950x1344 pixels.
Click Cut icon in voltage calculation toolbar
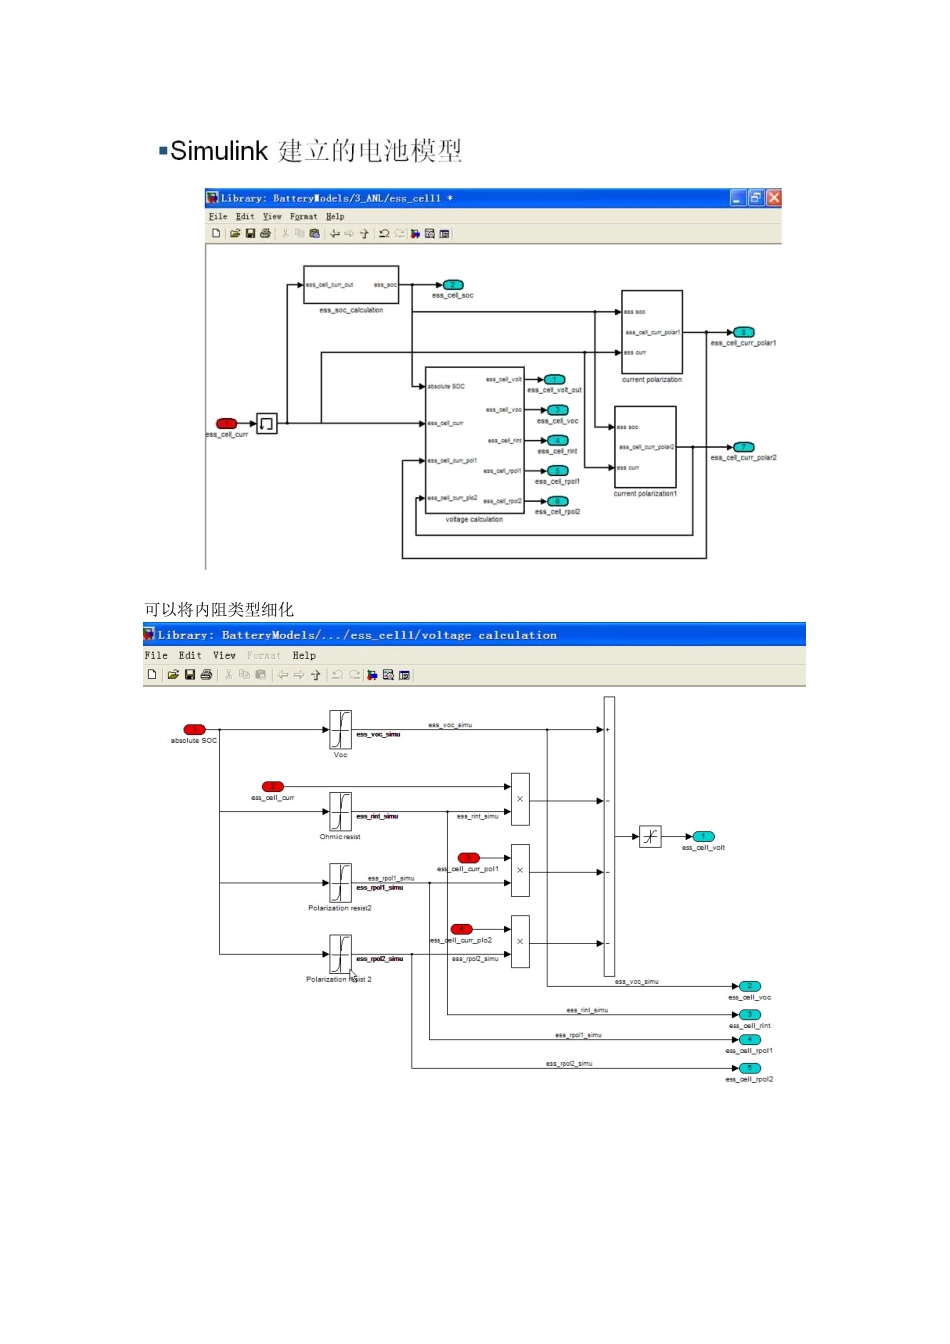click(228, 675)
